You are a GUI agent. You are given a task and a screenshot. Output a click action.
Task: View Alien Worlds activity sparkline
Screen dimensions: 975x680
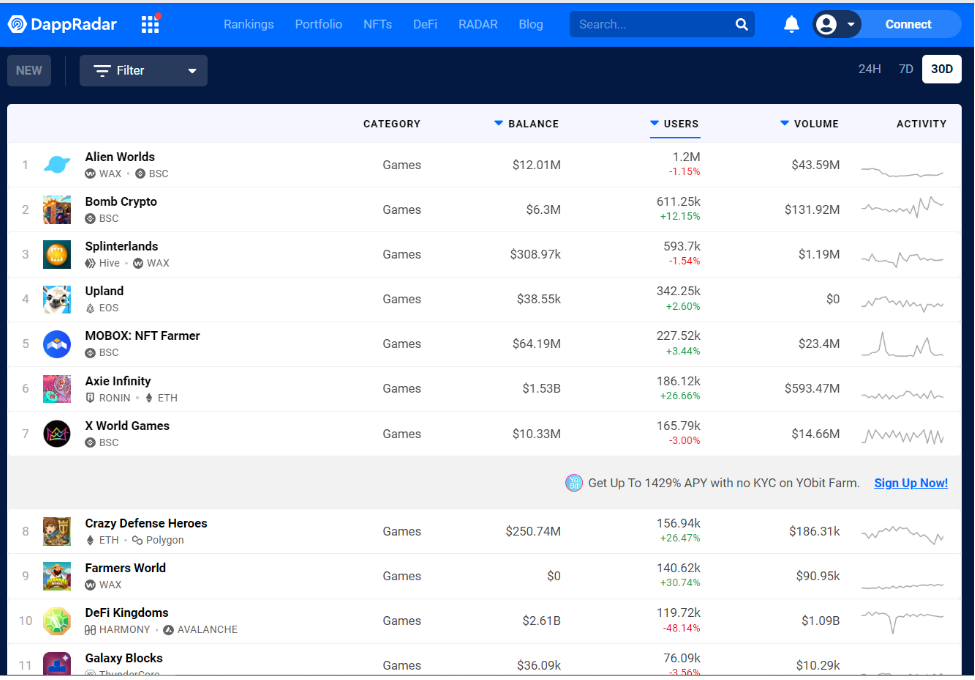pyautogui.click(x=902, y=171)
